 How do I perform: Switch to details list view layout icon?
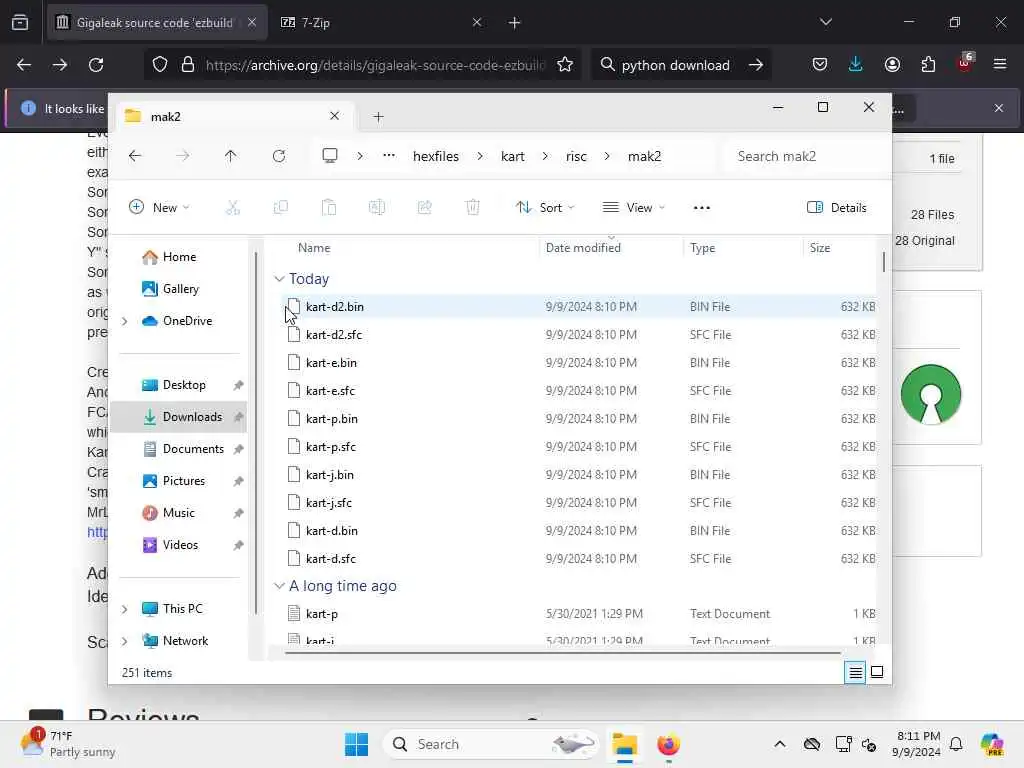855,672
